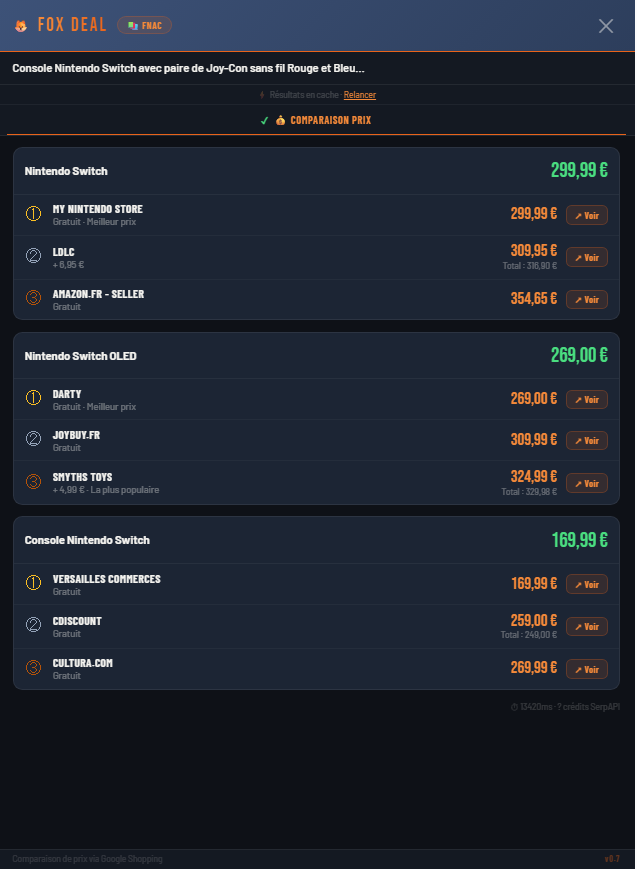Click rank 1 medal icon beside Darty
Image resolution: width=637 pixels, height=869 pixels.
pyautogui.click(x=33, y=399)
